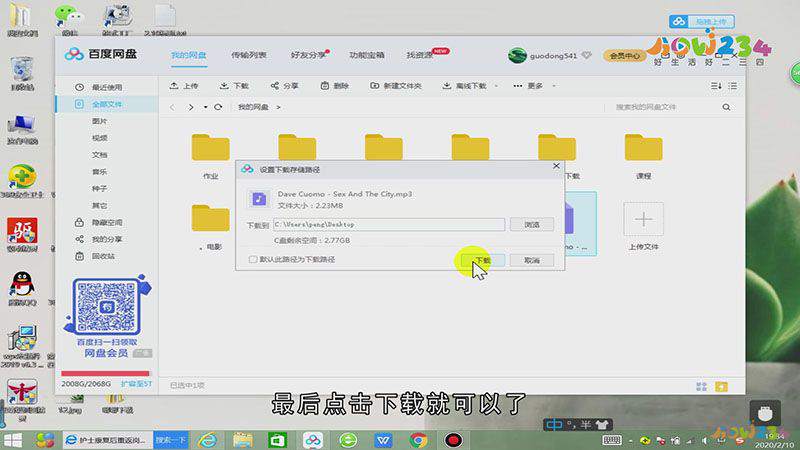Click the red record icon on the taskbar

point(453,440)
